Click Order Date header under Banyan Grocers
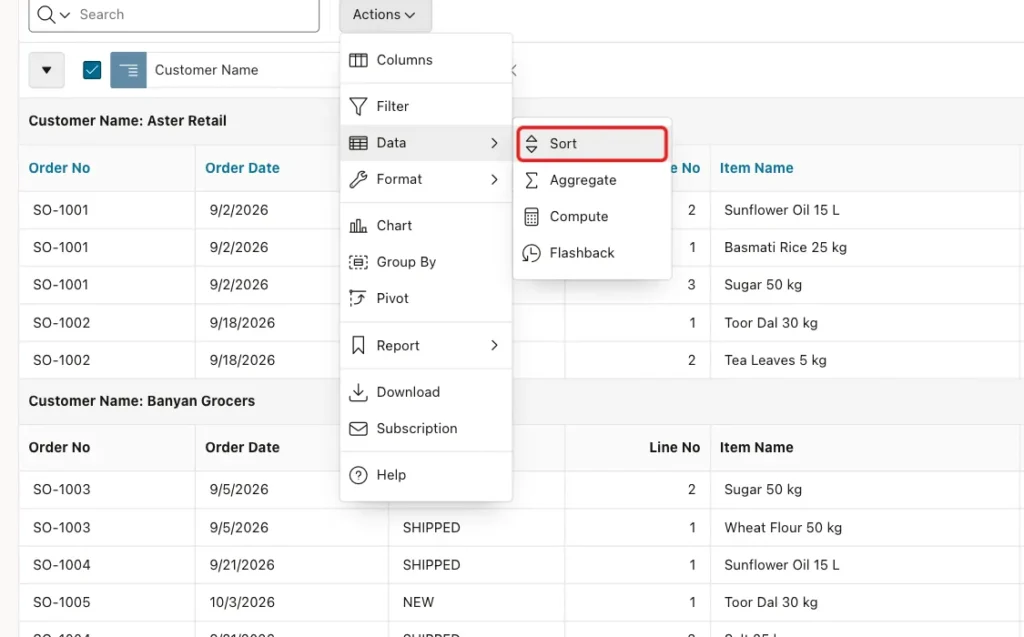Image resolution: width=1024 pixels, height=637 pixels. click(x=242, y=448)
